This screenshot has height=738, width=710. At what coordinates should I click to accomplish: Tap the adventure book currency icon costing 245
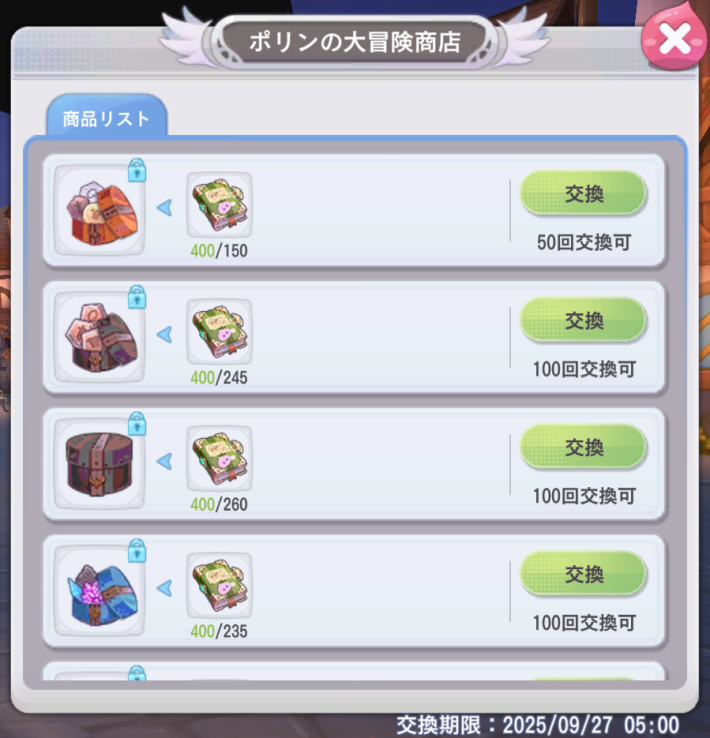[219, 332]
